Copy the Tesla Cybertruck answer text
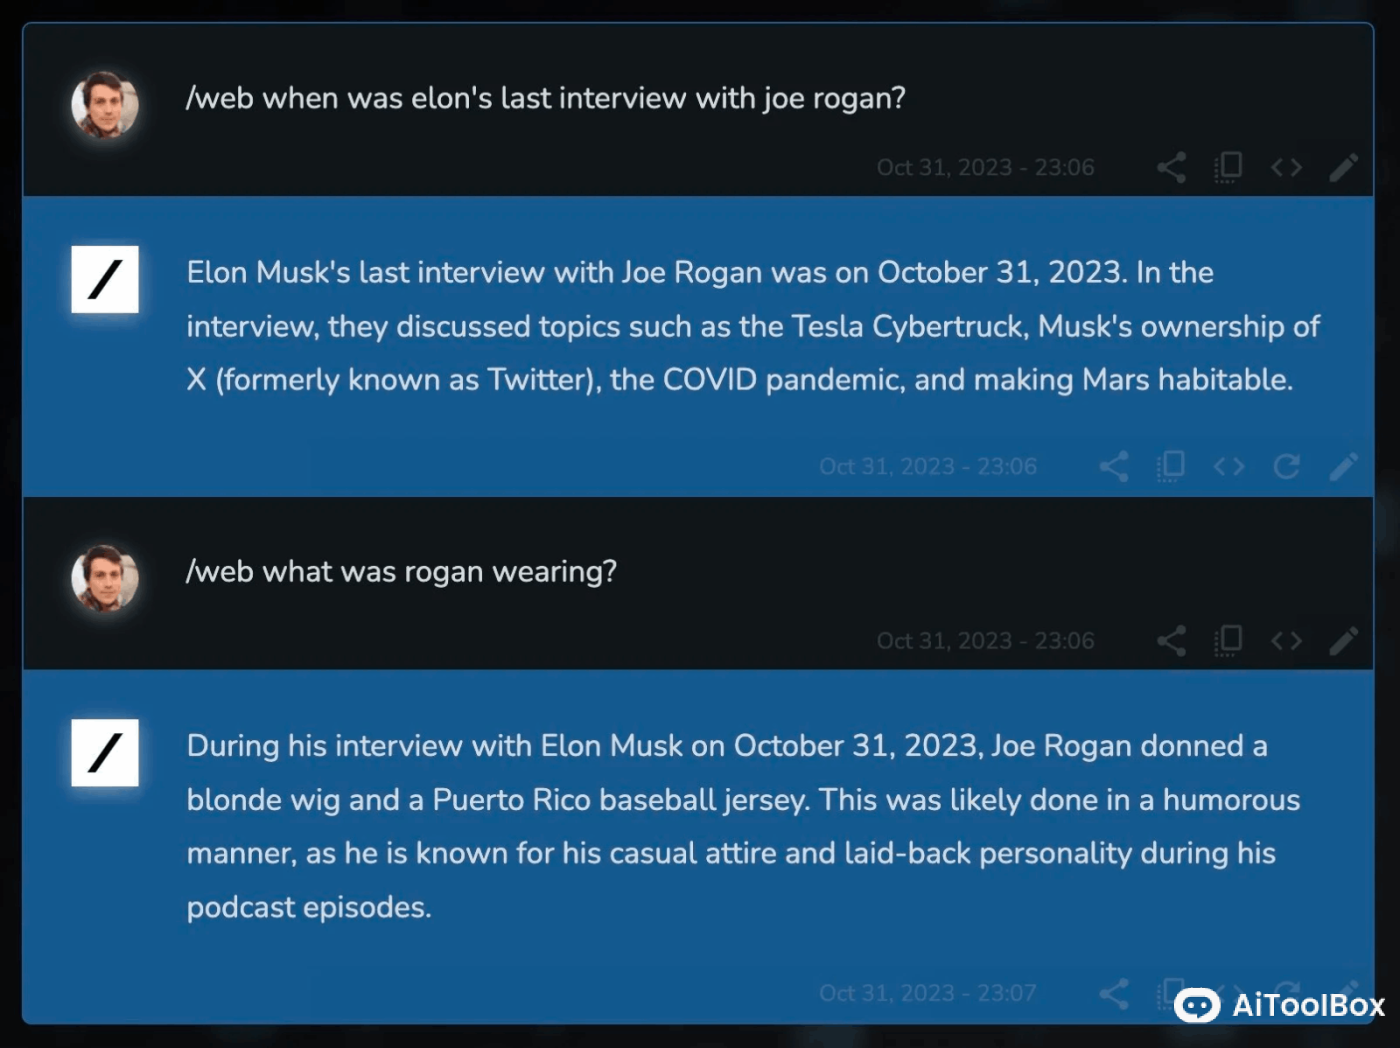Image resolution: width=1400 pixels, height=1048 pixels. [x=1171, y=466]
